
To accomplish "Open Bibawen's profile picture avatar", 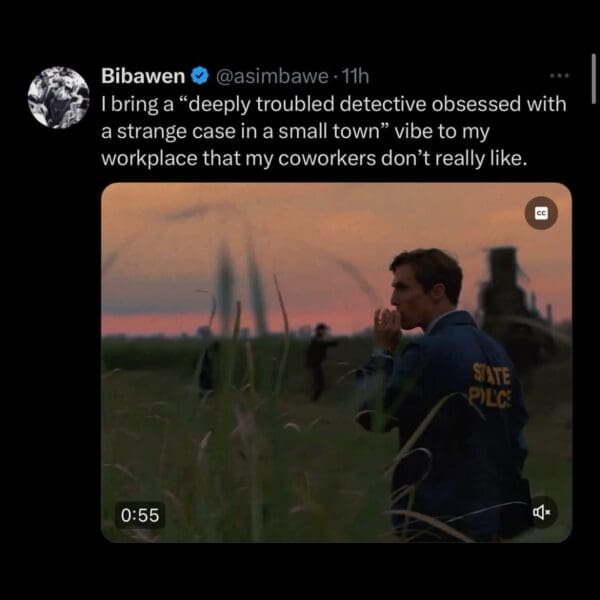I will tap(58, 98).
